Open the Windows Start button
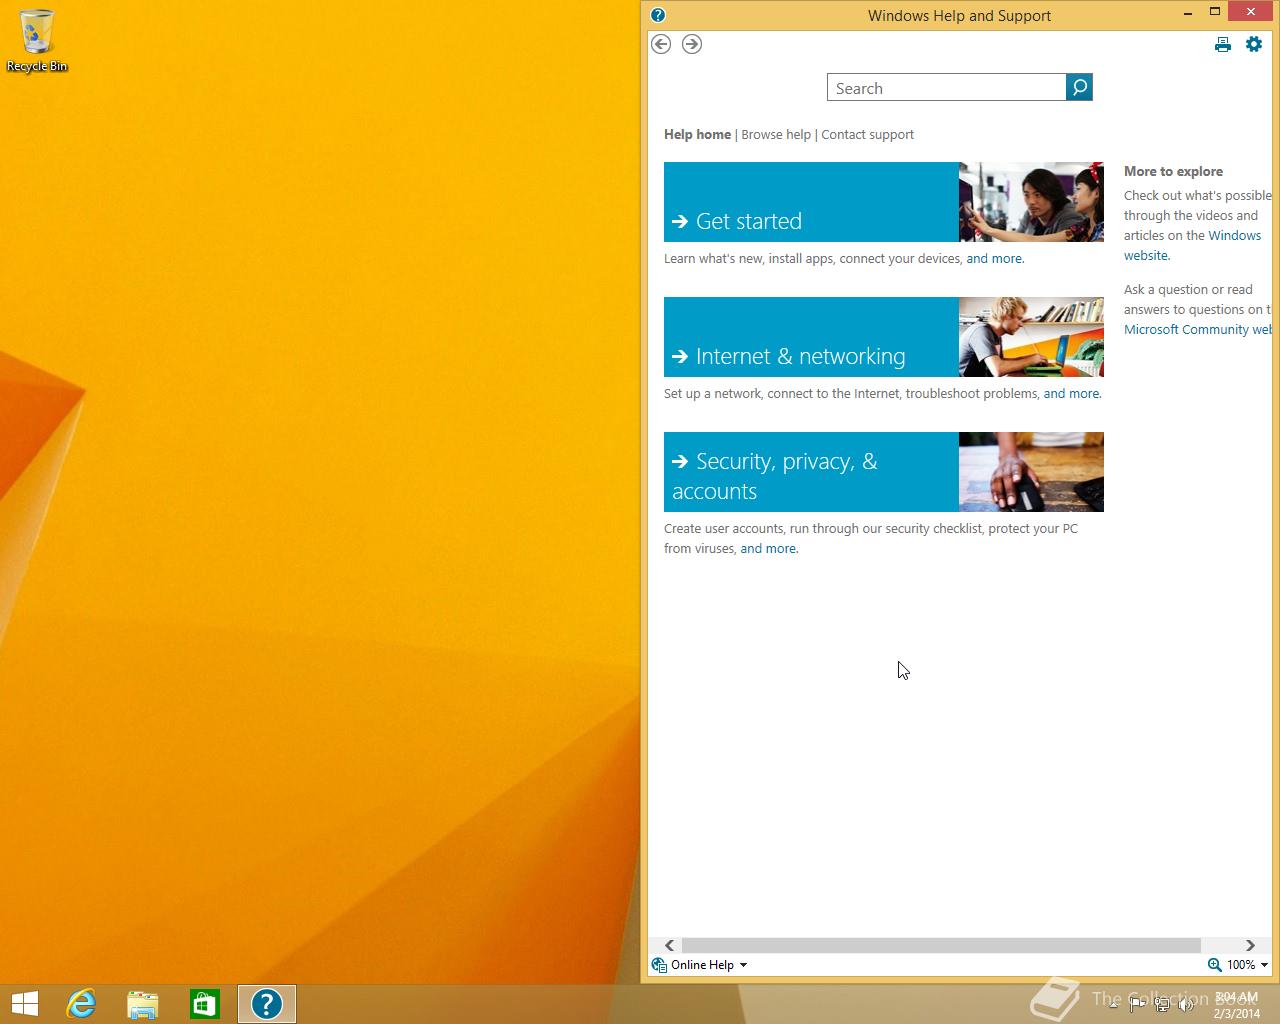This screenshot has width=1280, height=1024. coord(25,1004)
